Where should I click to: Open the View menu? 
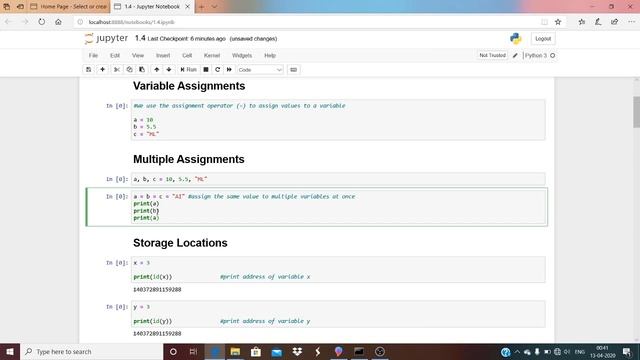pyautogui.click(x=138, y=56)
